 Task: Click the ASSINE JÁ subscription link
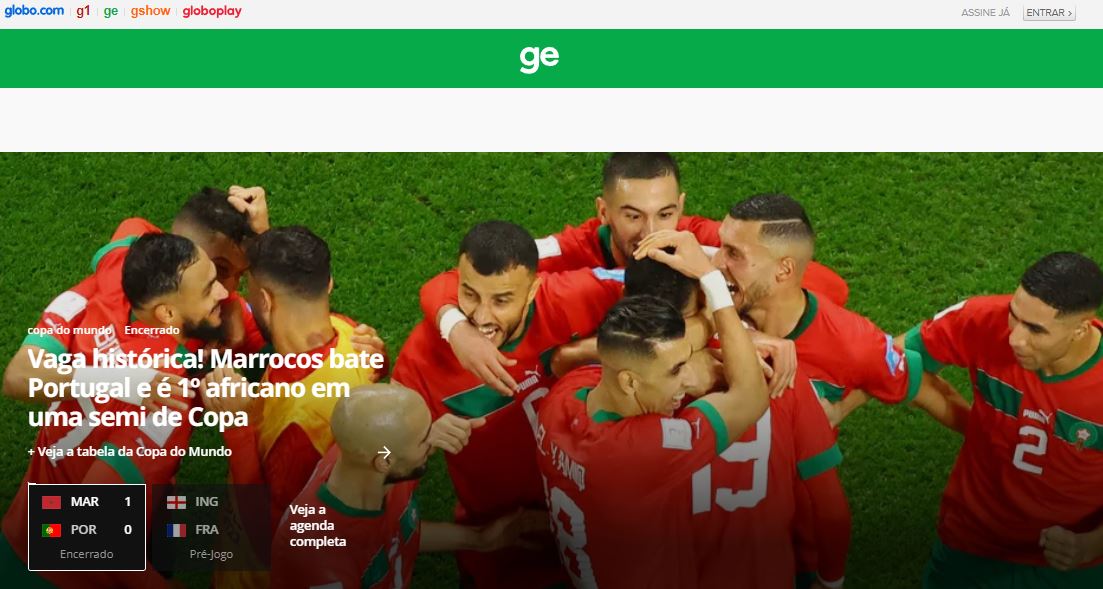(x=986, y=13)
